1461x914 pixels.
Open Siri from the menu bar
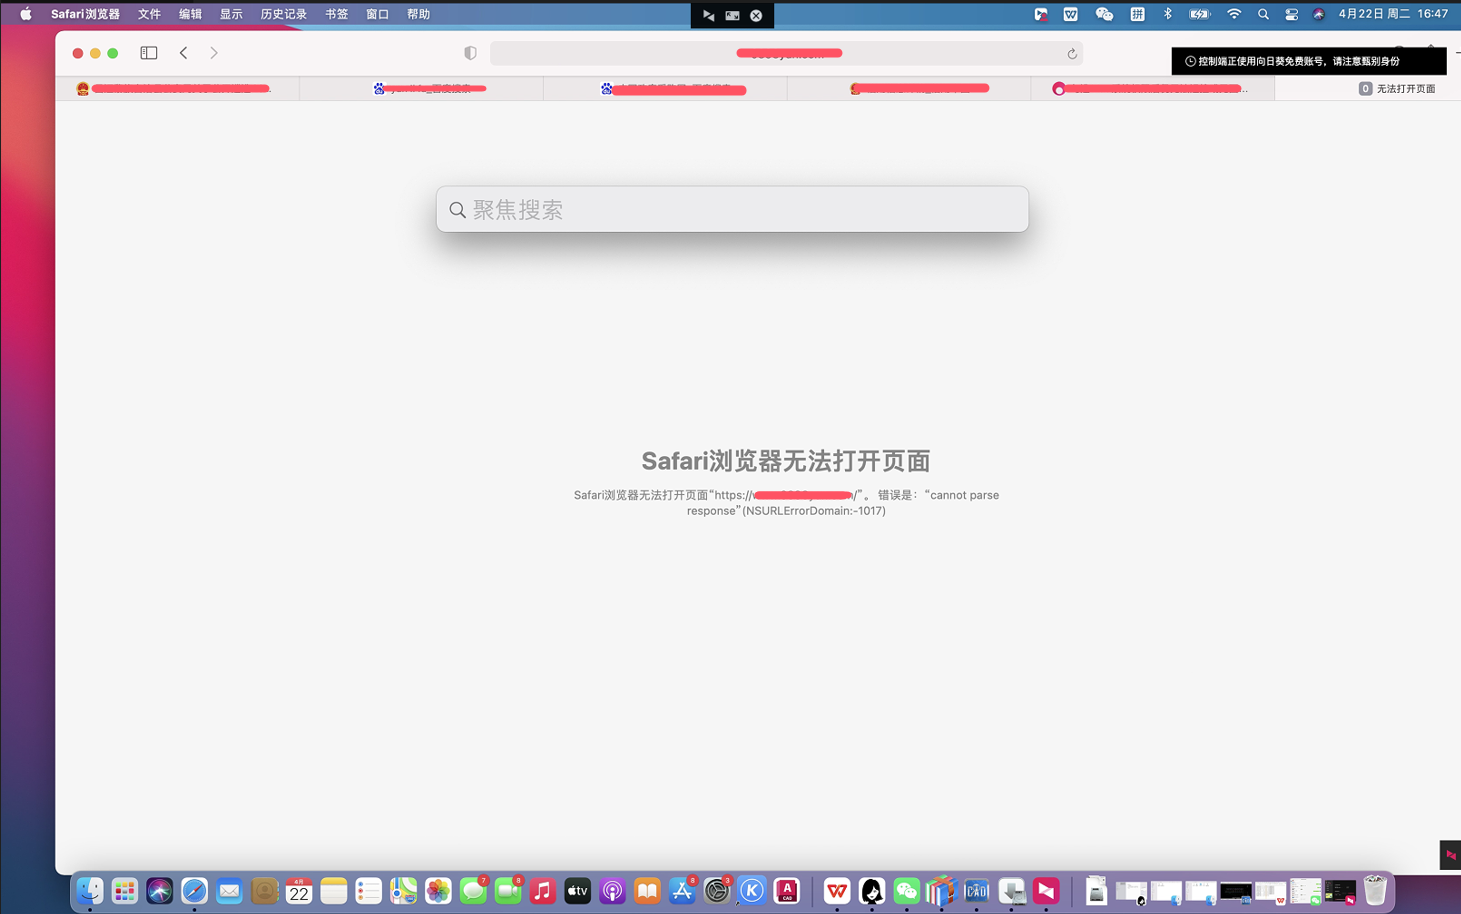(x=1319, y=14)
